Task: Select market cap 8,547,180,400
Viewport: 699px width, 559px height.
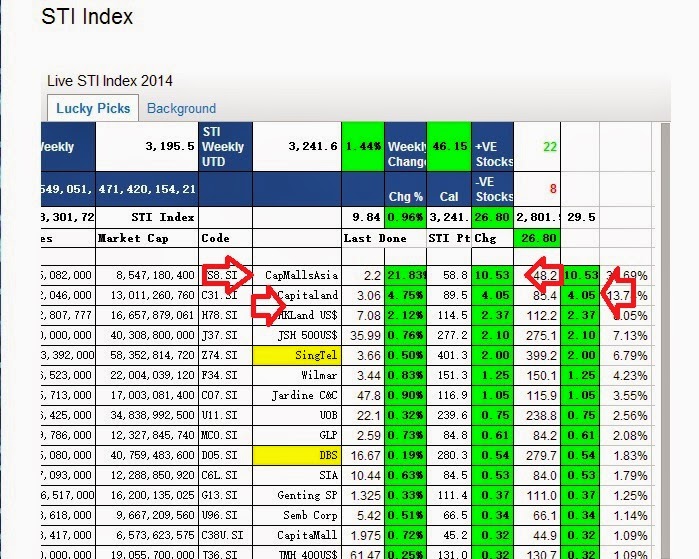Action: tap(155, 275)
